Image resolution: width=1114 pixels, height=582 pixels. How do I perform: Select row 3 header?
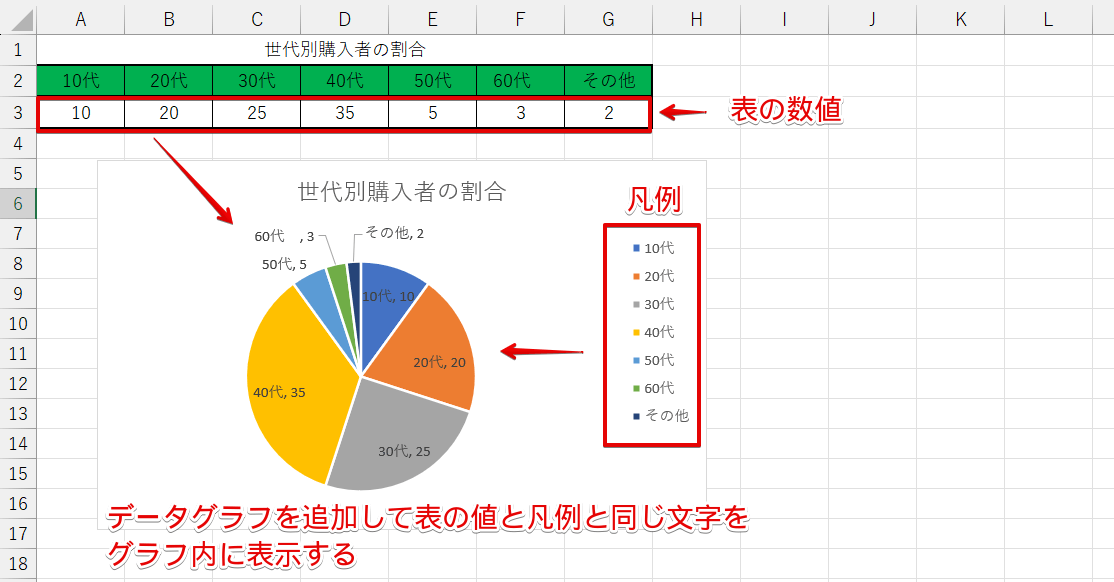click(x=17, y=113)
